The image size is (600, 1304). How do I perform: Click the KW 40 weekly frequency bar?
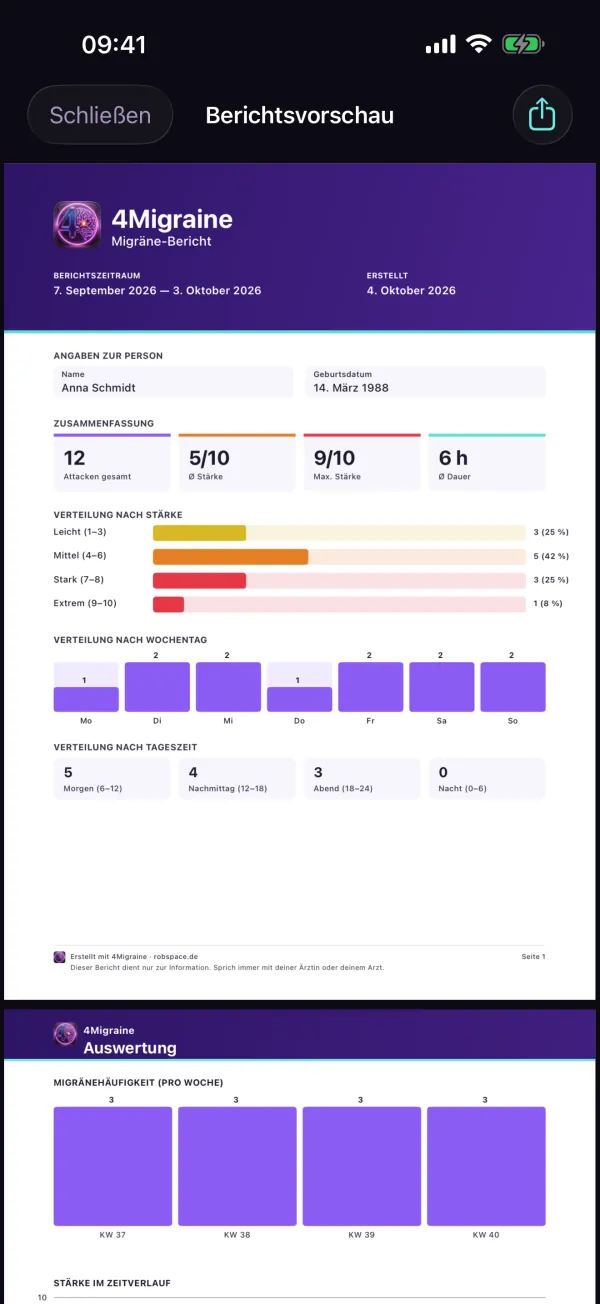point(487,1166)
